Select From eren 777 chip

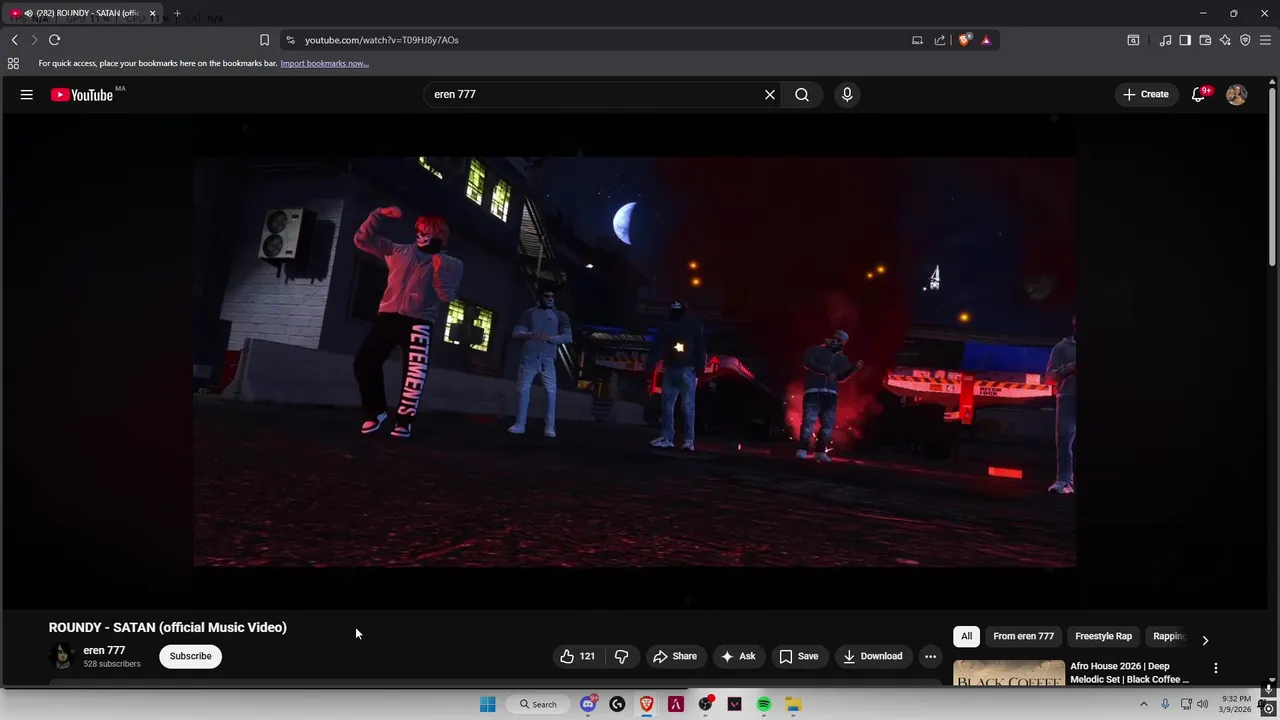[1023, 636]
